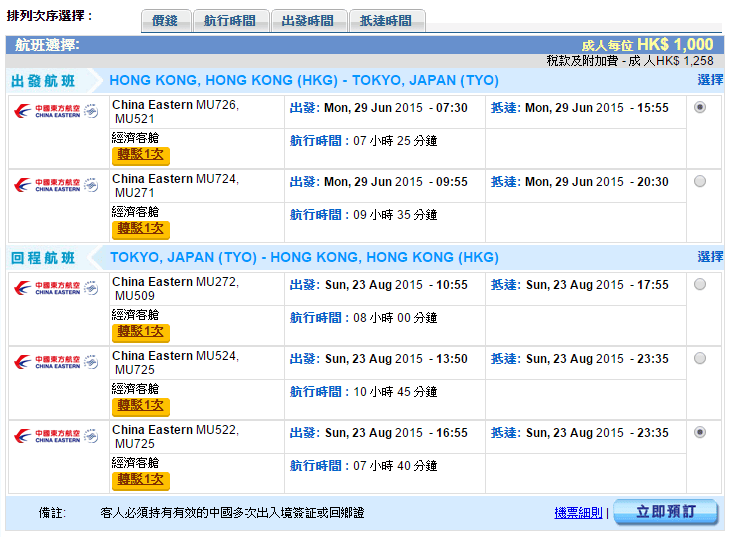Open the 機票細則 ticket rules link
This screenshot has height=537, width=729.
click(x=578, y=513)
